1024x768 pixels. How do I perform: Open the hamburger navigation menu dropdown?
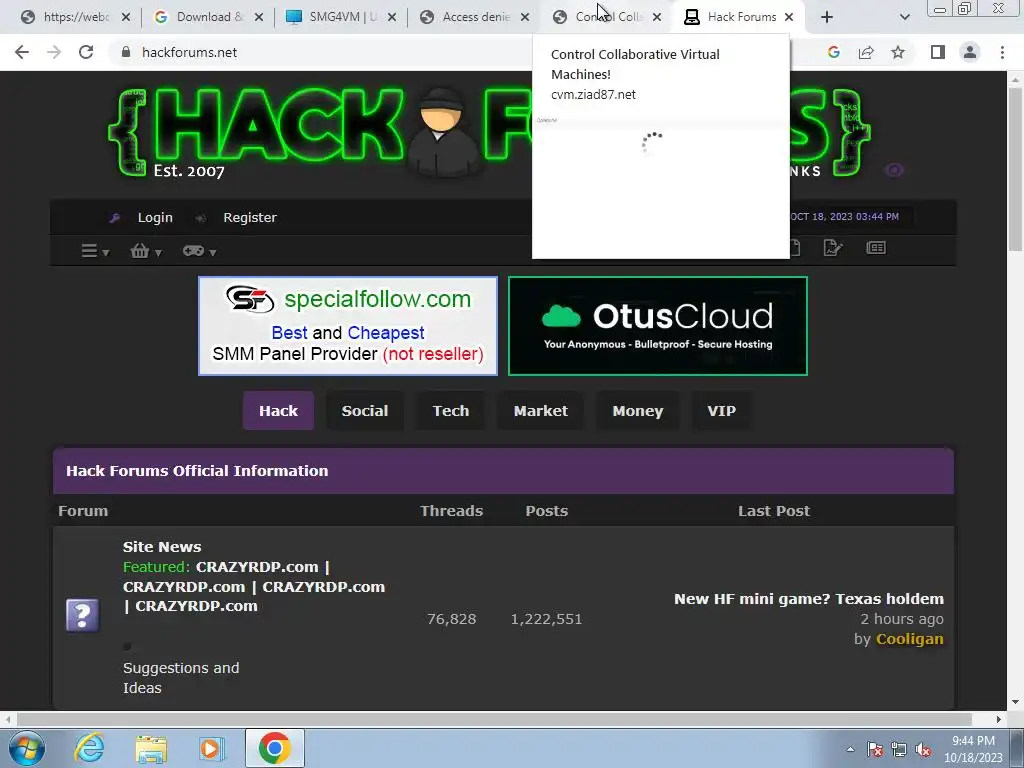[x=95, y=251]
